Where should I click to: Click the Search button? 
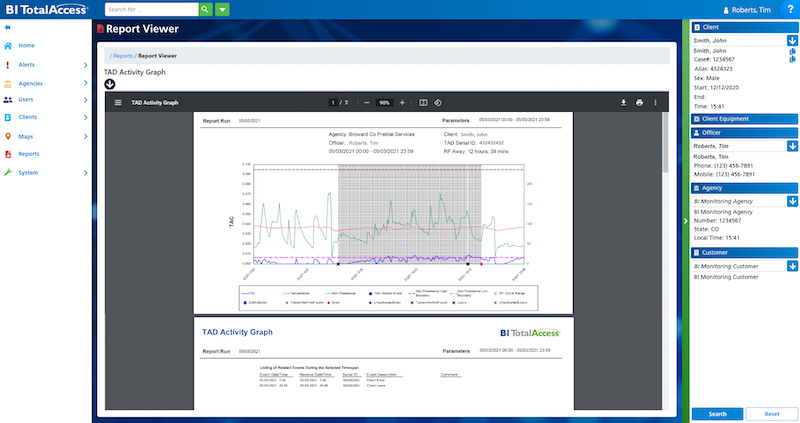tap(717, 413)
